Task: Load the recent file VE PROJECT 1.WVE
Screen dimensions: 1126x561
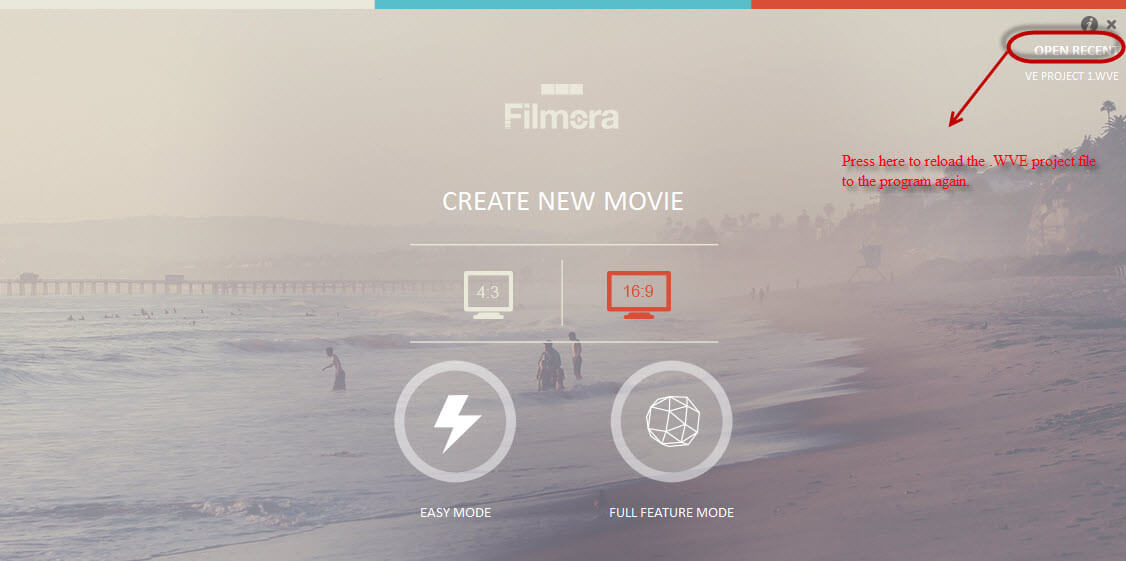Action: pyautogui.click(x=1071, y=76)
